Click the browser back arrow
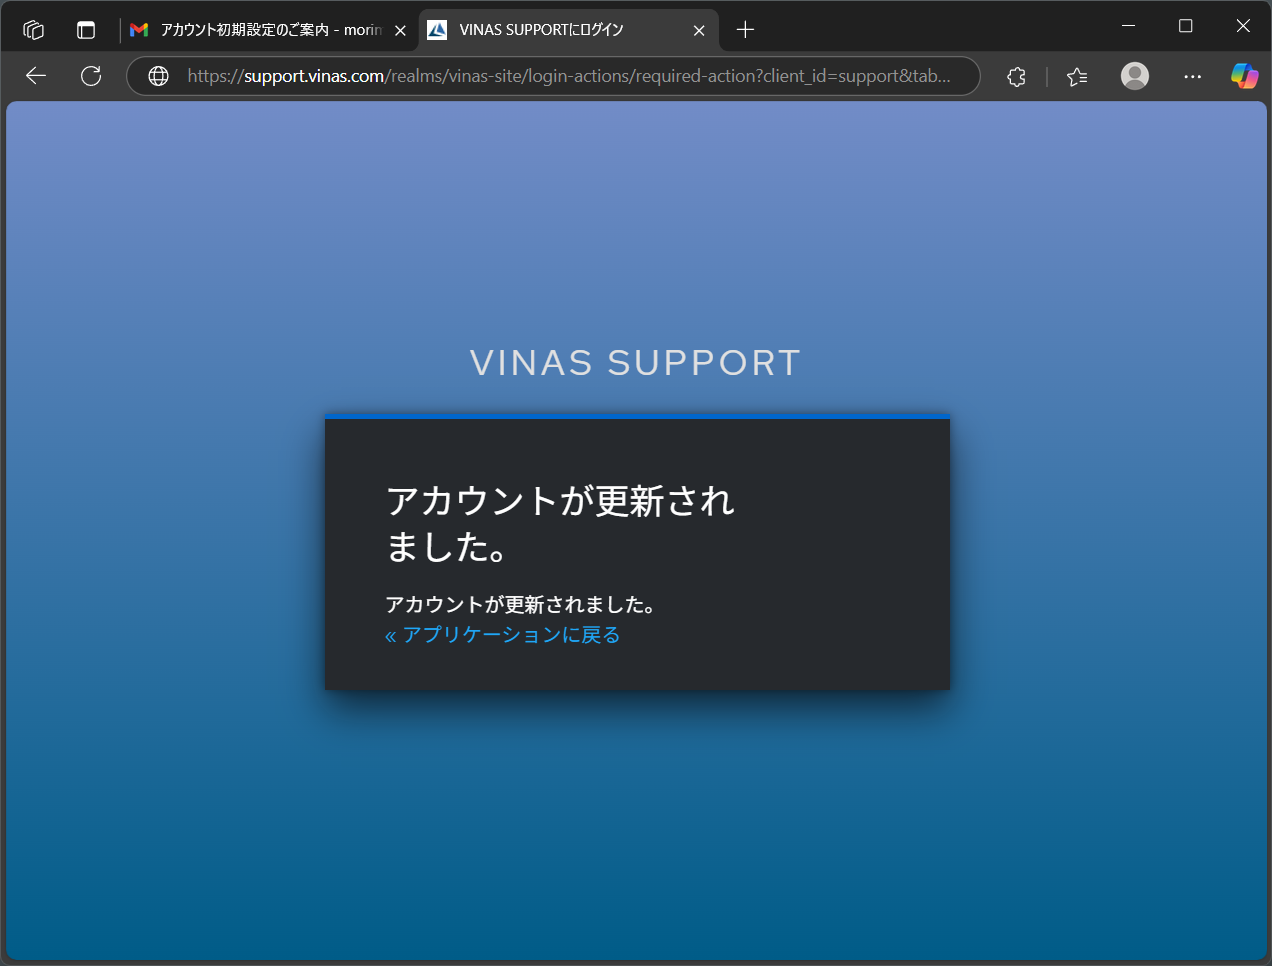 click(x=36, y=76)
